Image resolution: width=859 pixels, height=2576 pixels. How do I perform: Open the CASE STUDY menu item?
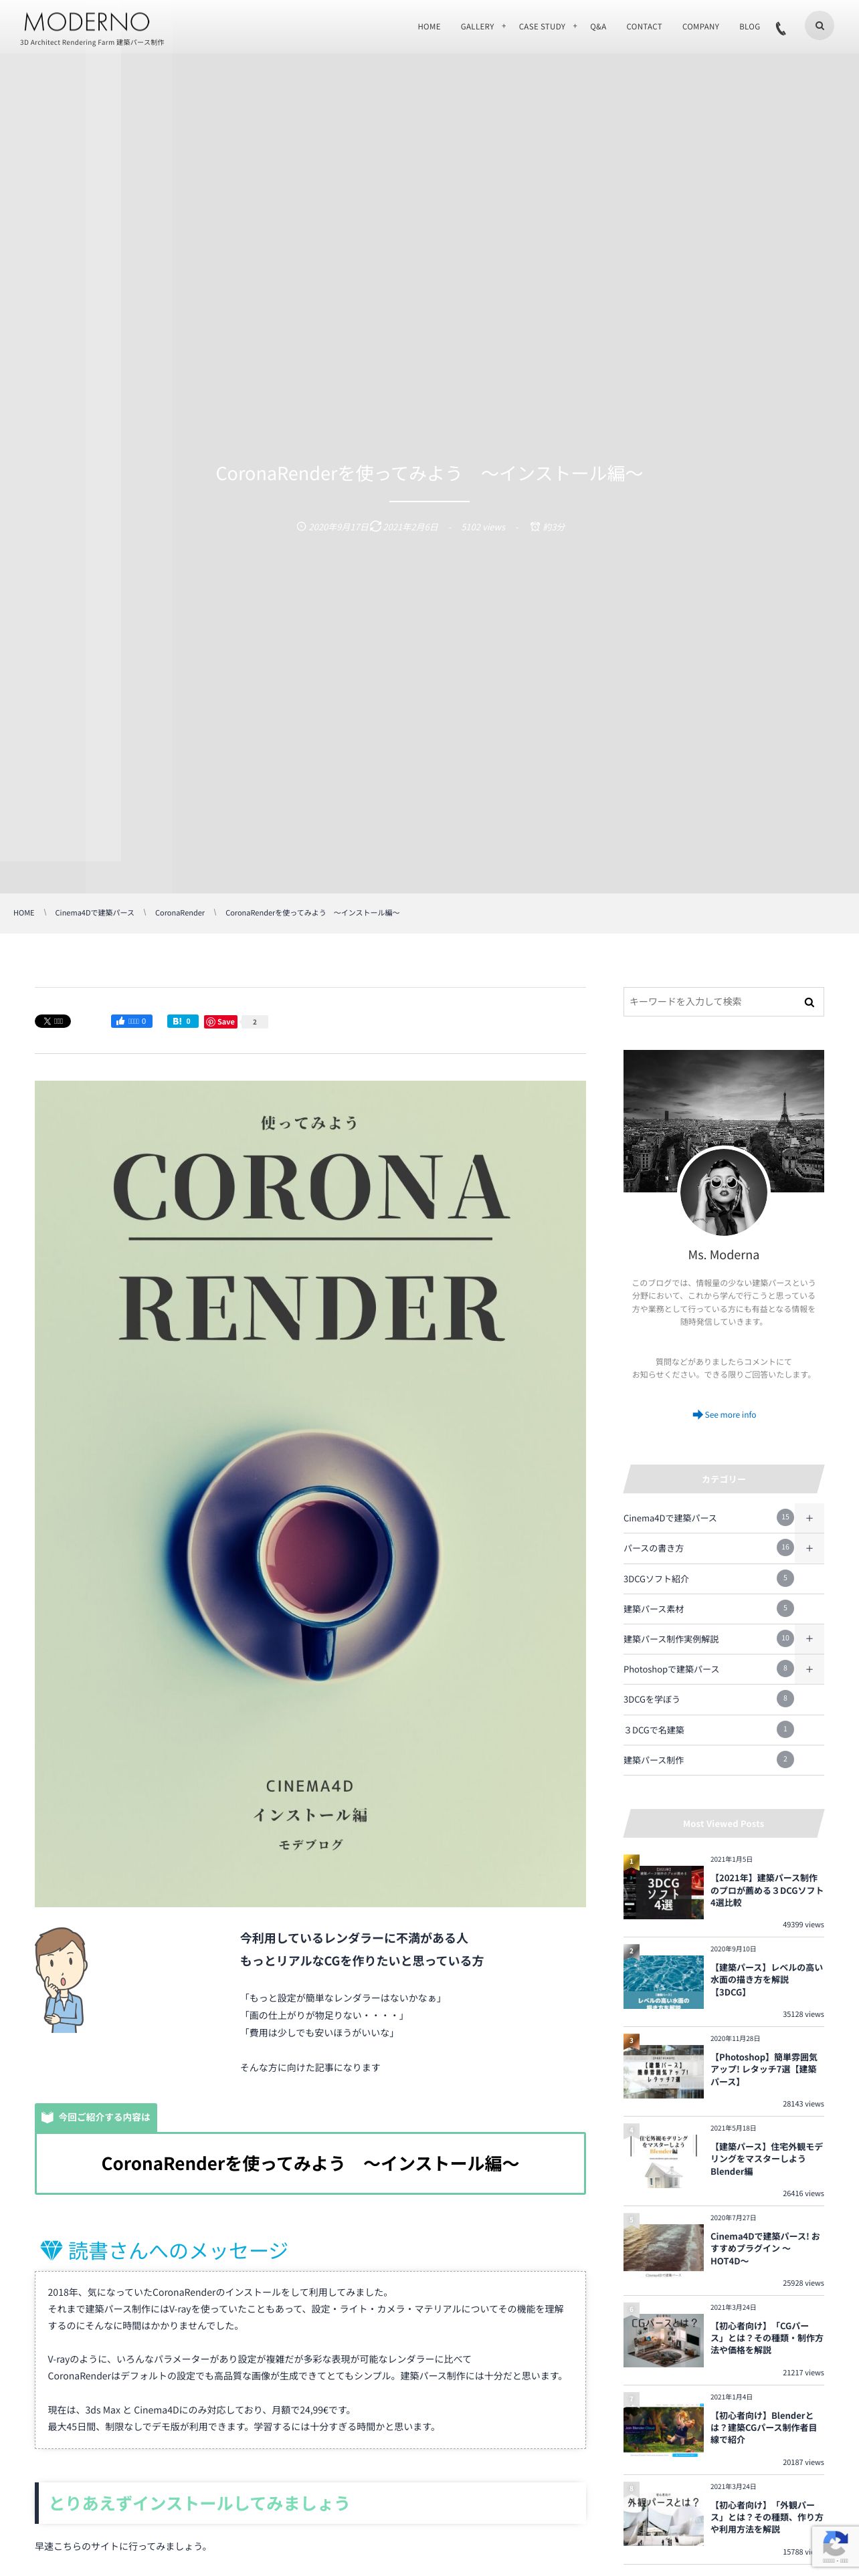[542, 27]
